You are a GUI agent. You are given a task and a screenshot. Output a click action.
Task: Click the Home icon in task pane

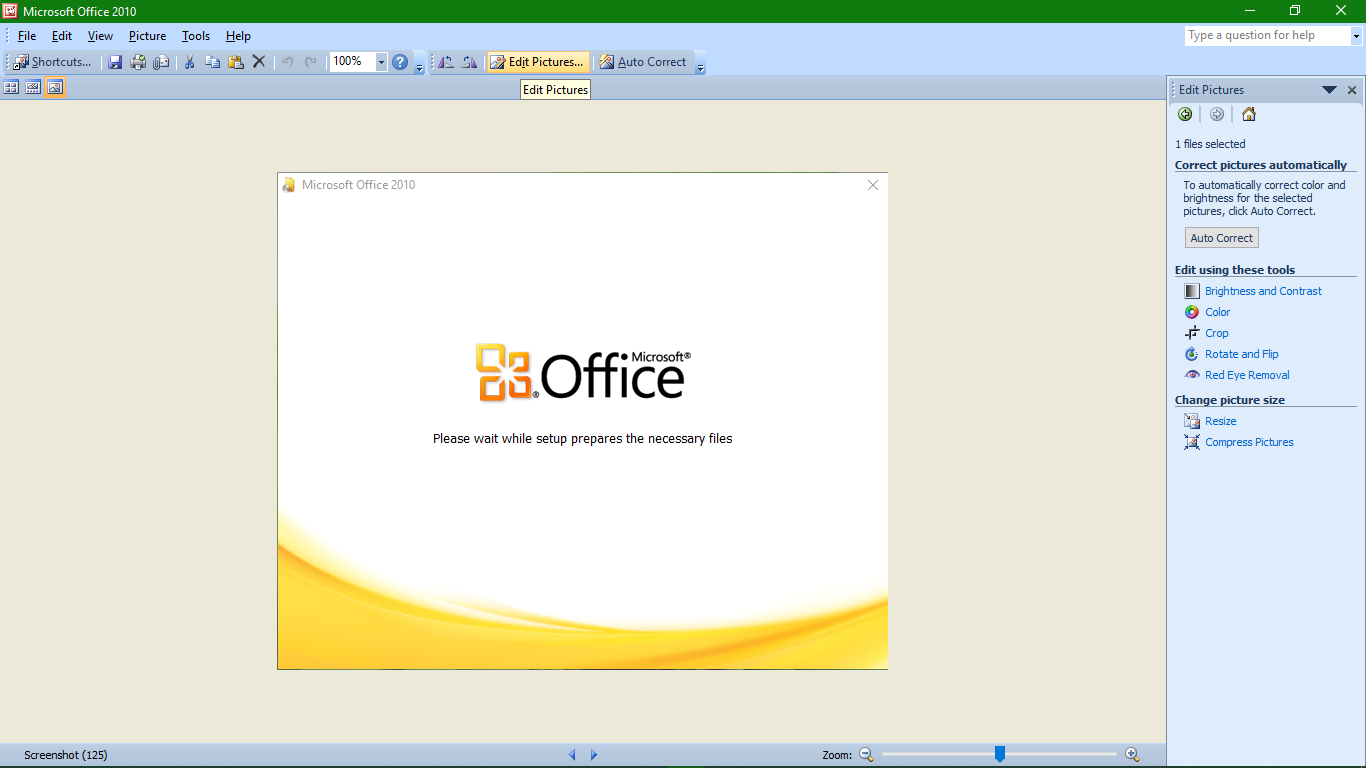click(x=1249, y=114)
